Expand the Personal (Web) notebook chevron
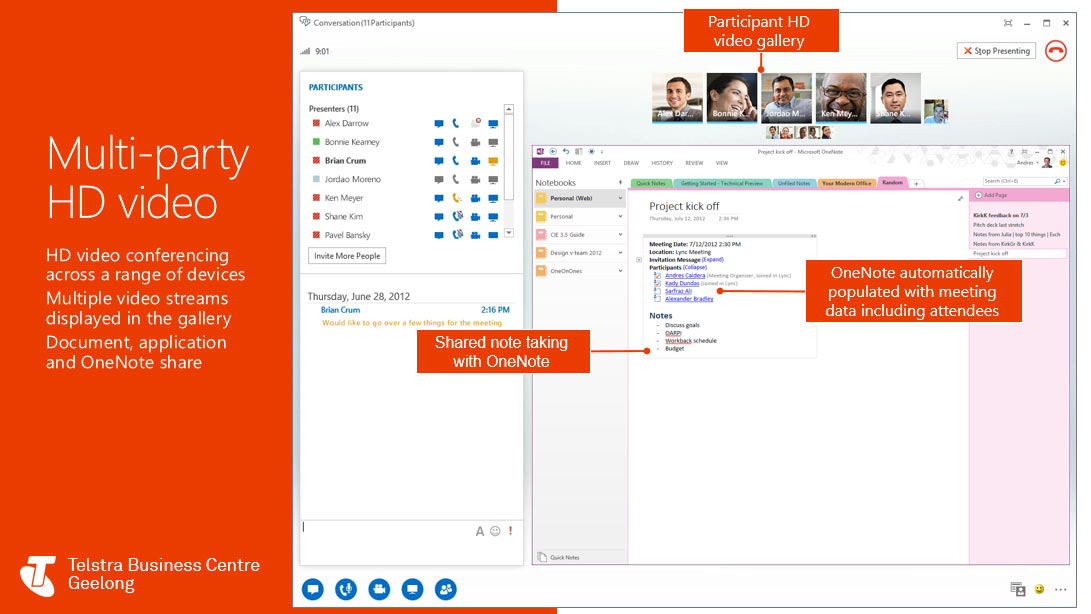This screenshot has height=614, width=1091. pos(620,198)
